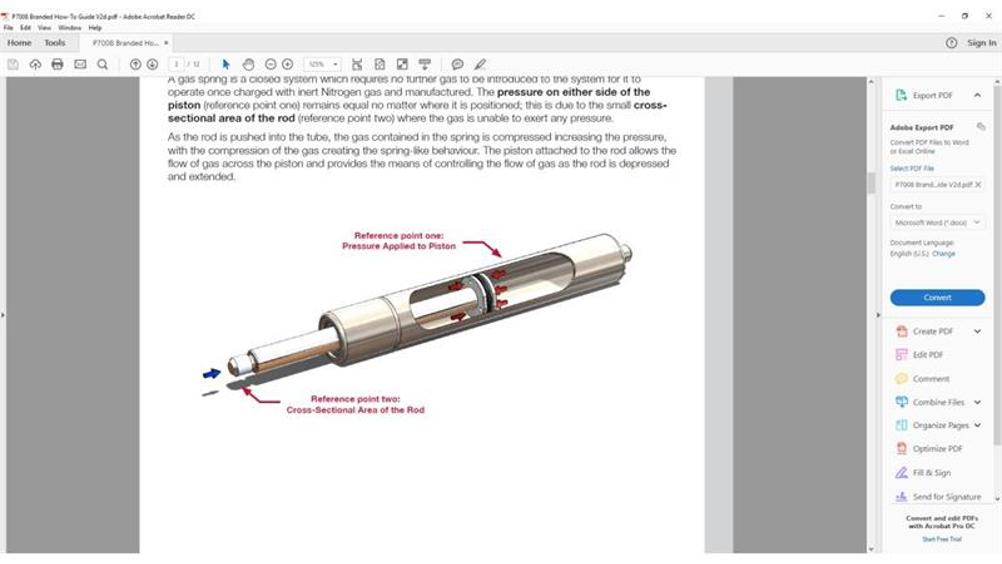Switch to the Tools tab
The image size is (1002, 564).
55,43
